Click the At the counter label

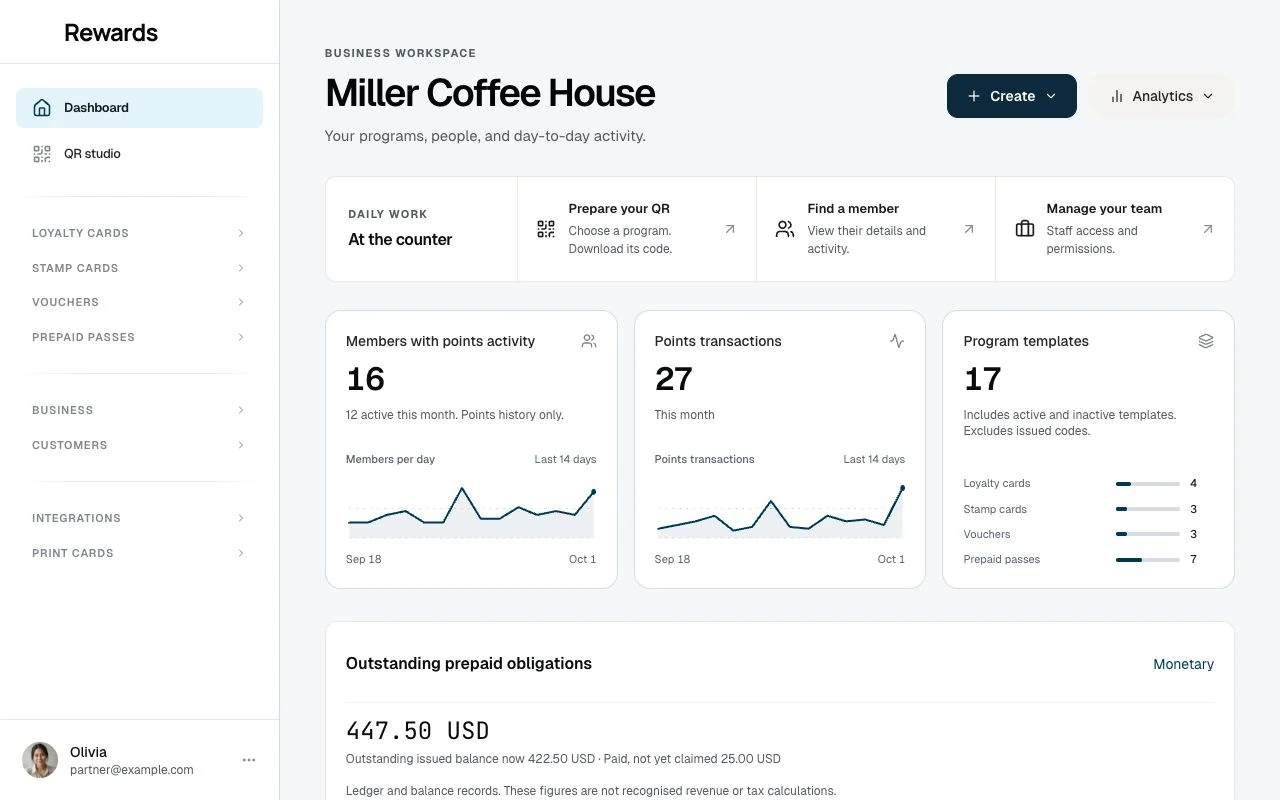pos(400,239)
